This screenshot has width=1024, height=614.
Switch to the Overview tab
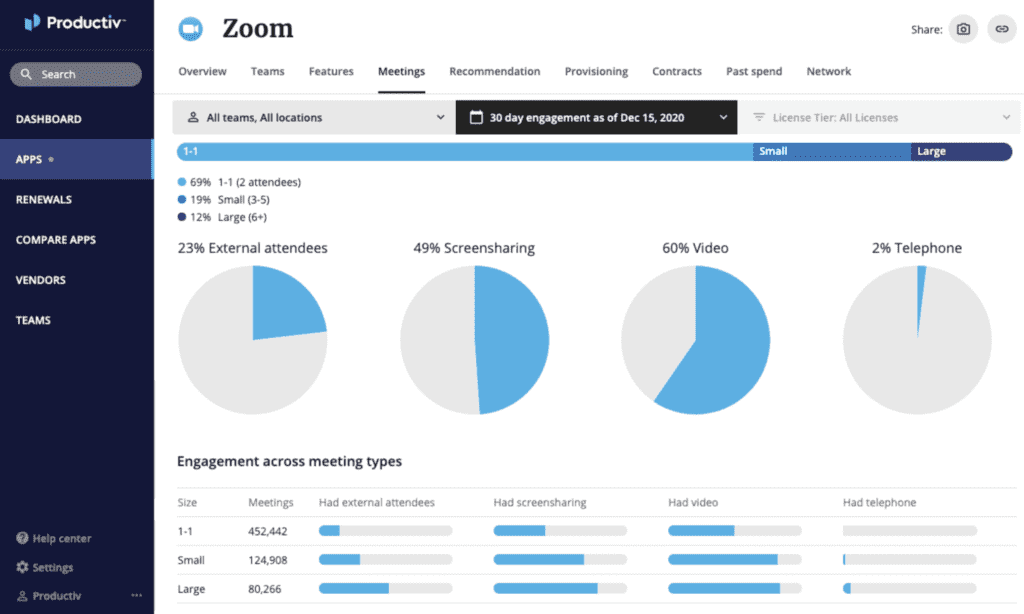pos(202,71)
